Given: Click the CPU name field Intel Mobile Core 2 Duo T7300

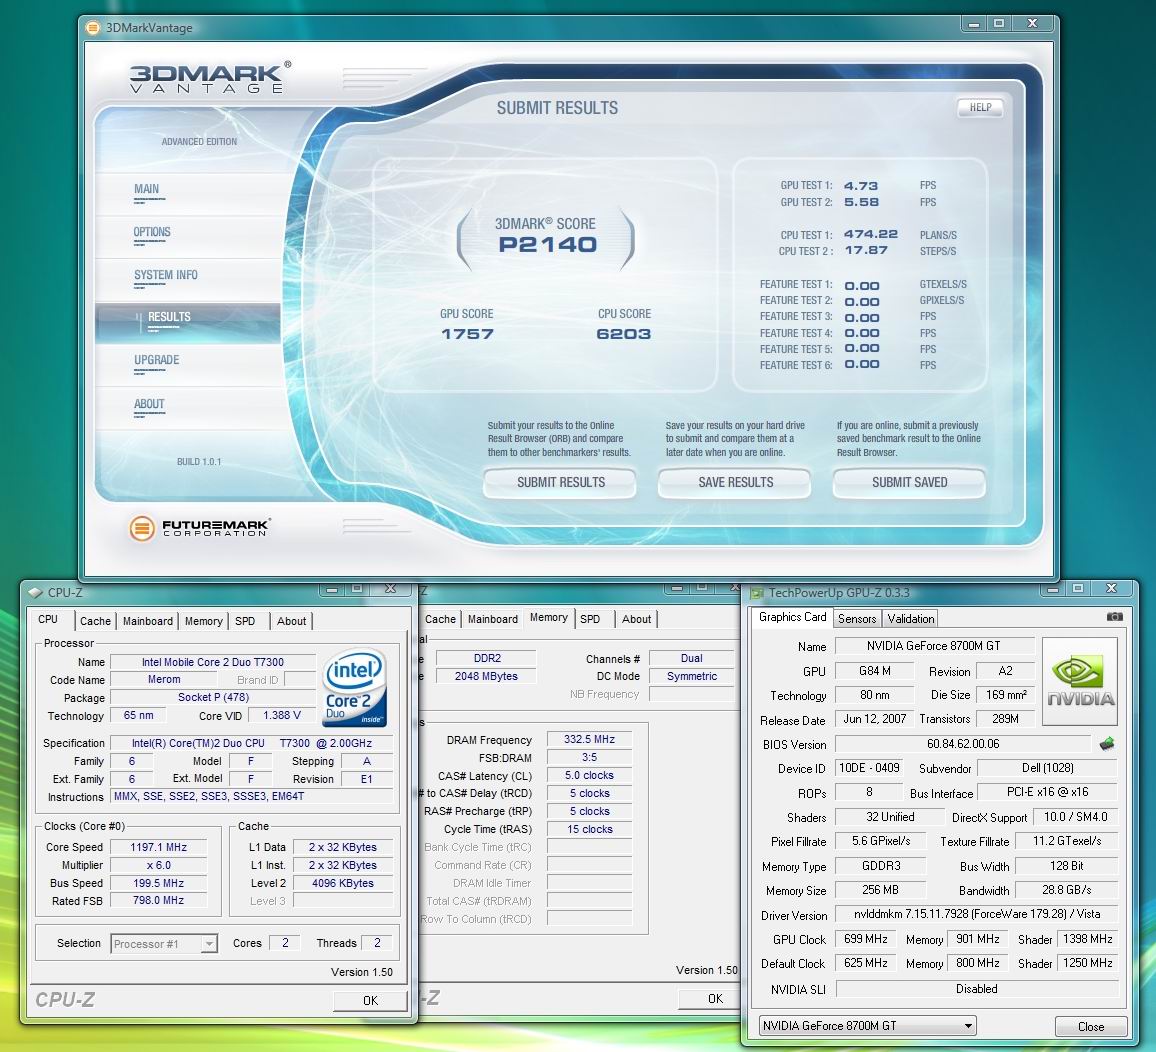Looking at the screenshot, I should [x=212, y=662].
